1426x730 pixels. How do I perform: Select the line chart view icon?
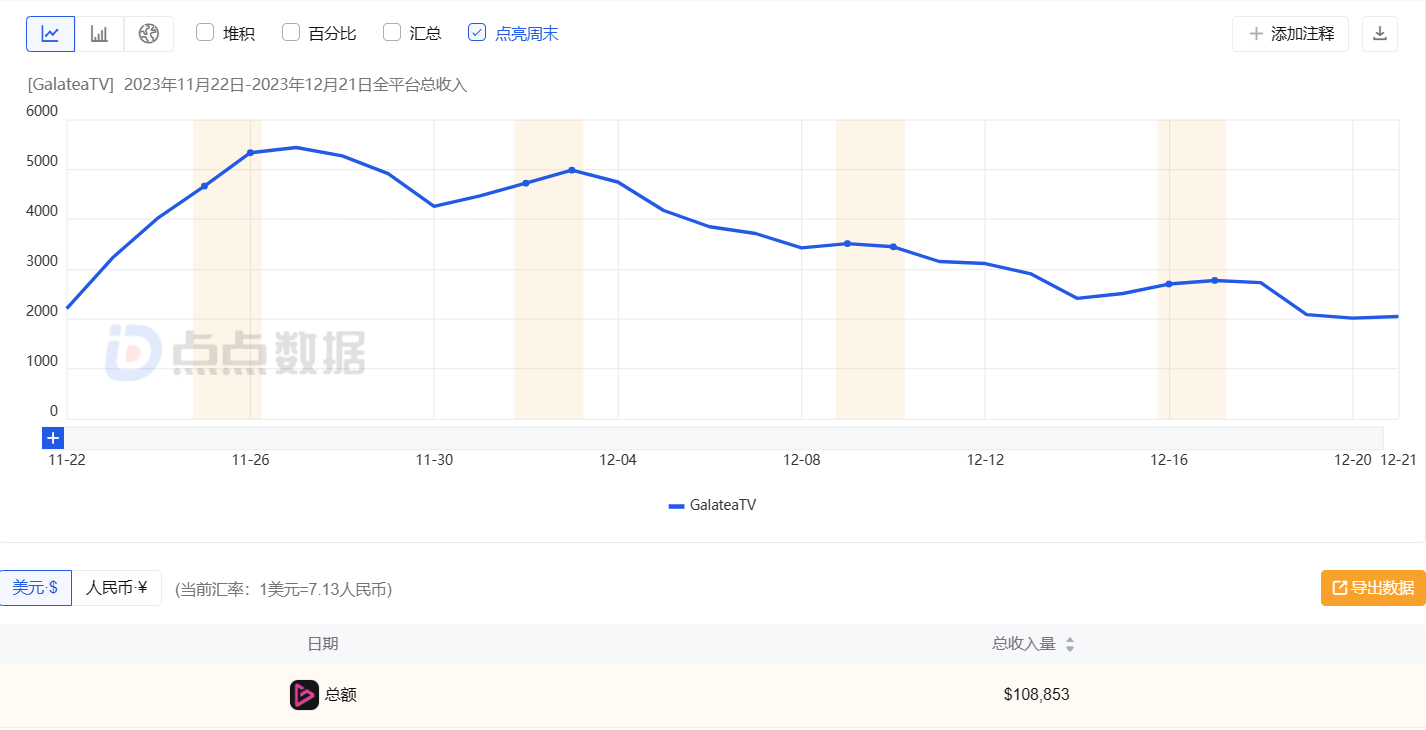tap(50, 34)
